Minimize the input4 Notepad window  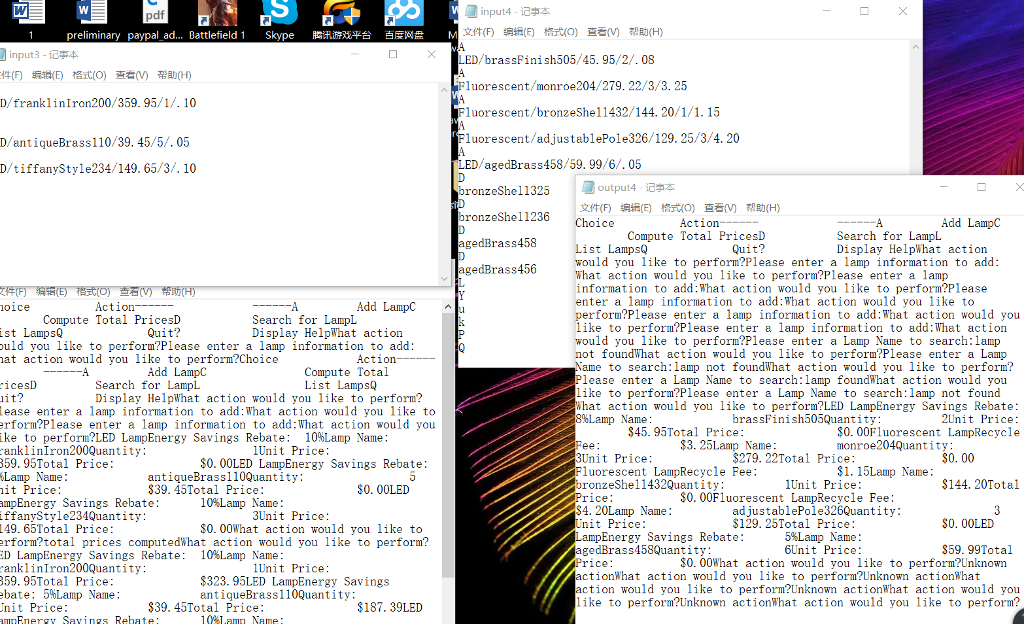pyautogui.click(x=826, y=11)
